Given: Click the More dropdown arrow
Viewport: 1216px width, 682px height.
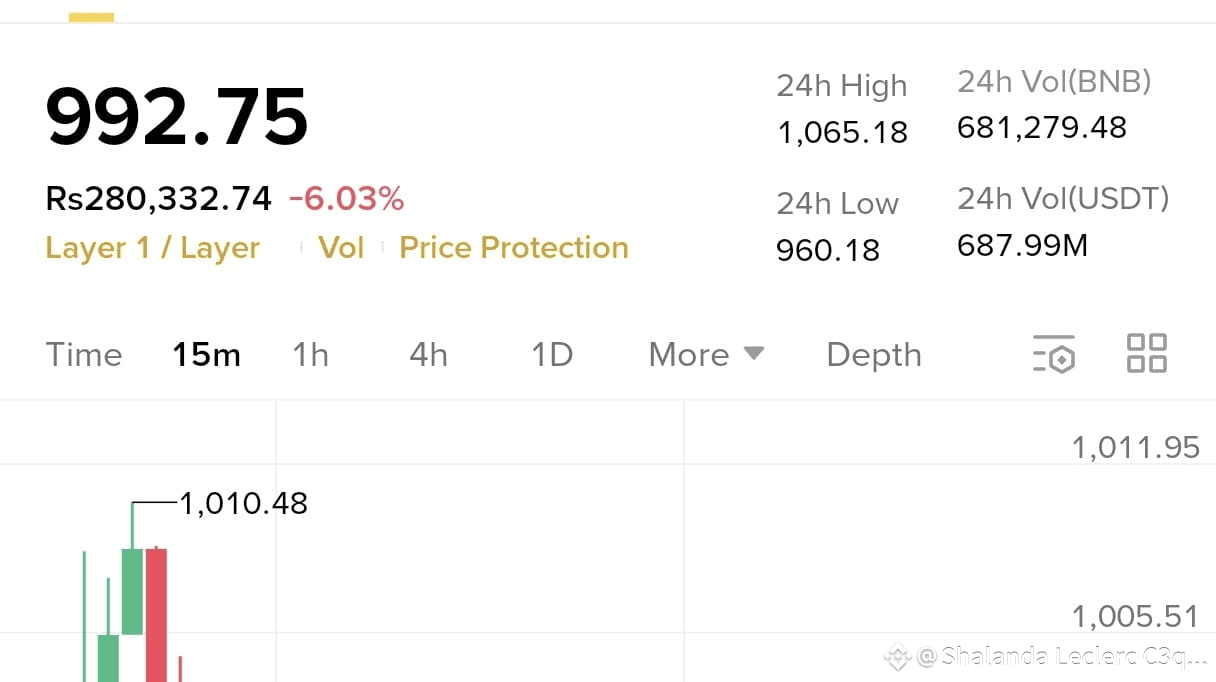Looking at the screenshot, I should (754, 353).
